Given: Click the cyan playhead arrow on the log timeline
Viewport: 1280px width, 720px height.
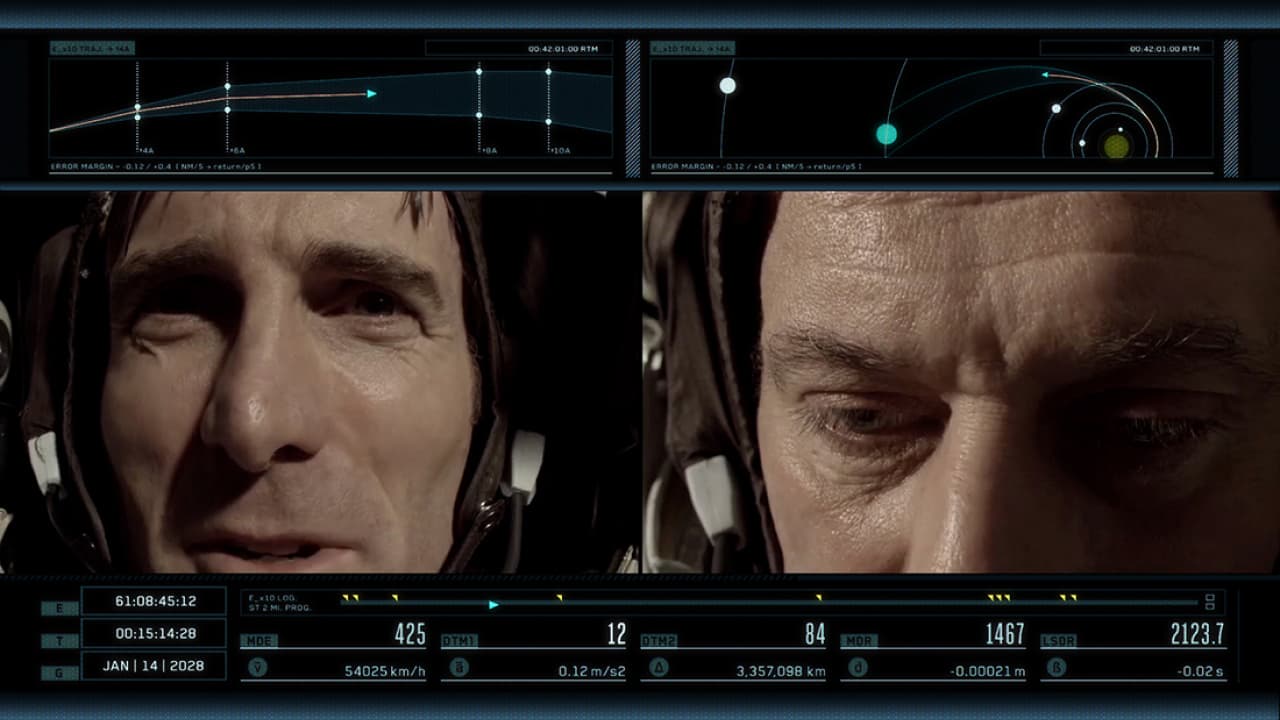Looking at the screenshot, I should coord(494,605).
